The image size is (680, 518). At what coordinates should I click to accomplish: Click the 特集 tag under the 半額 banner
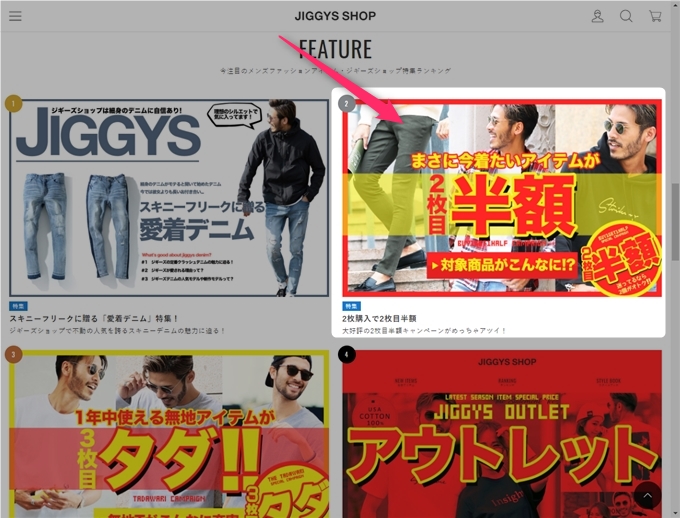pos(351,306)
